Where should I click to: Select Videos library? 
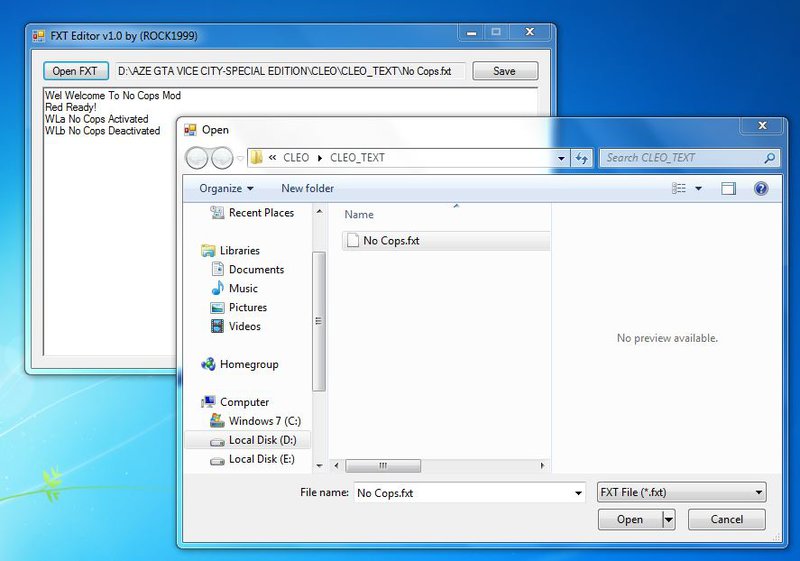236,326
